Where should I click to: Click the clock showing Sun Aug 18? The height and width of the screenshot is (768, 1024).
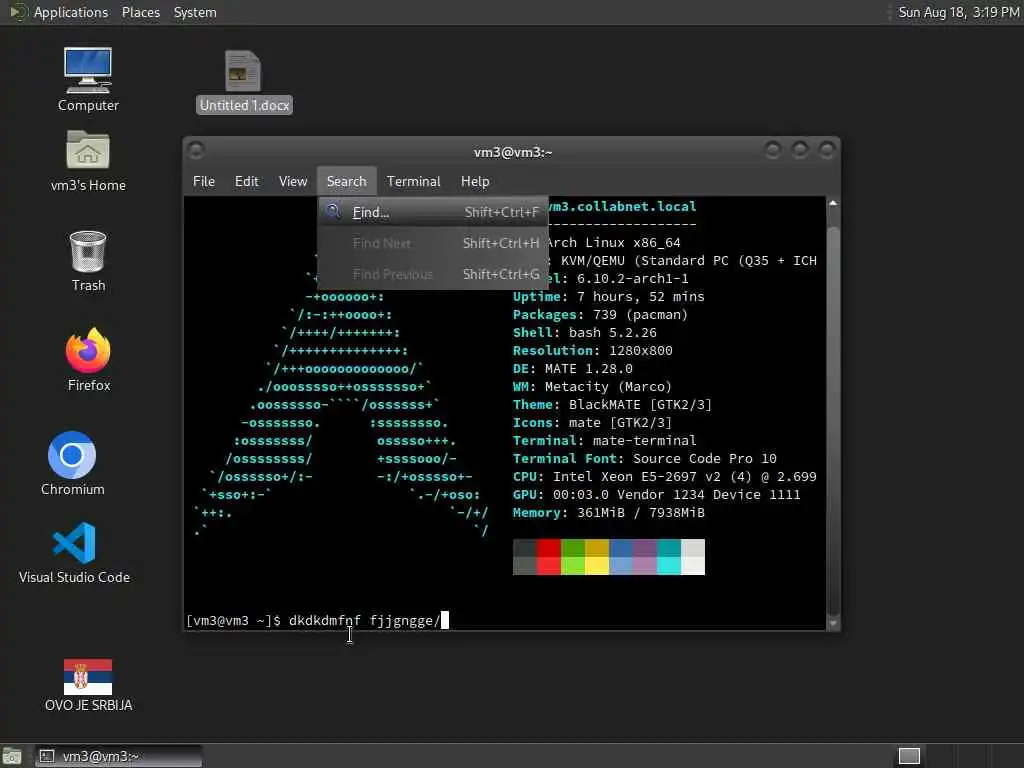pyautogui.click(x=958, y=12)
